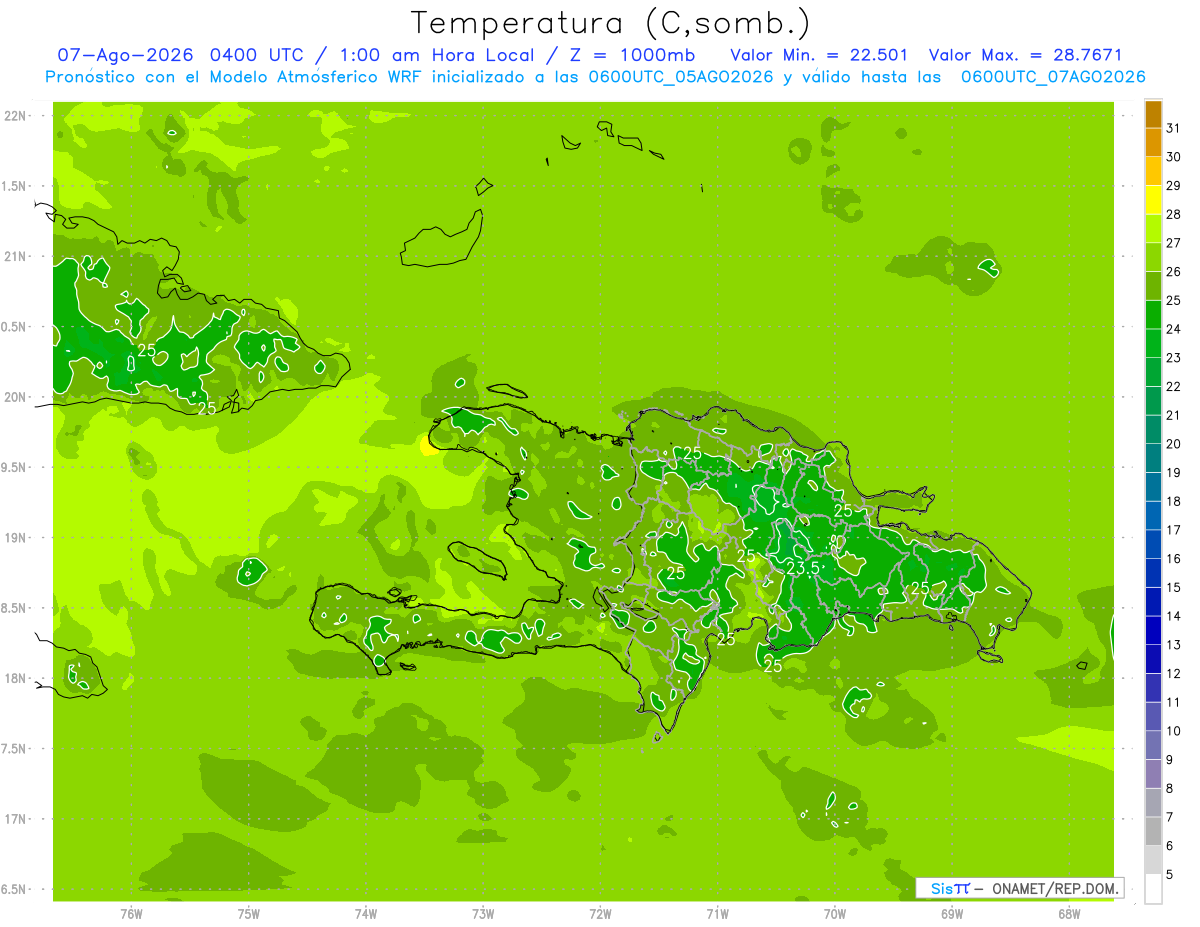
Task: Click the '7' colorbar label
Action: 1170,818
